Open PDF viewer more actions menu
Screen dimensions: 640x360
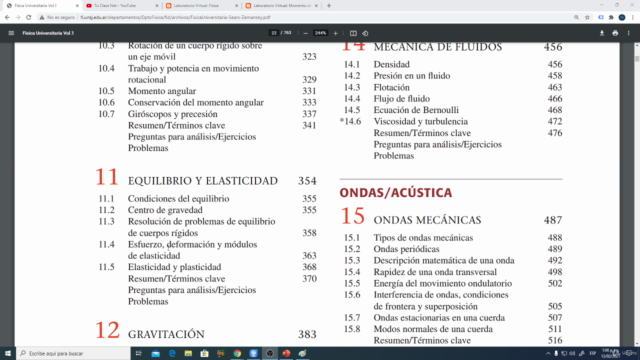tap(629, 33)
